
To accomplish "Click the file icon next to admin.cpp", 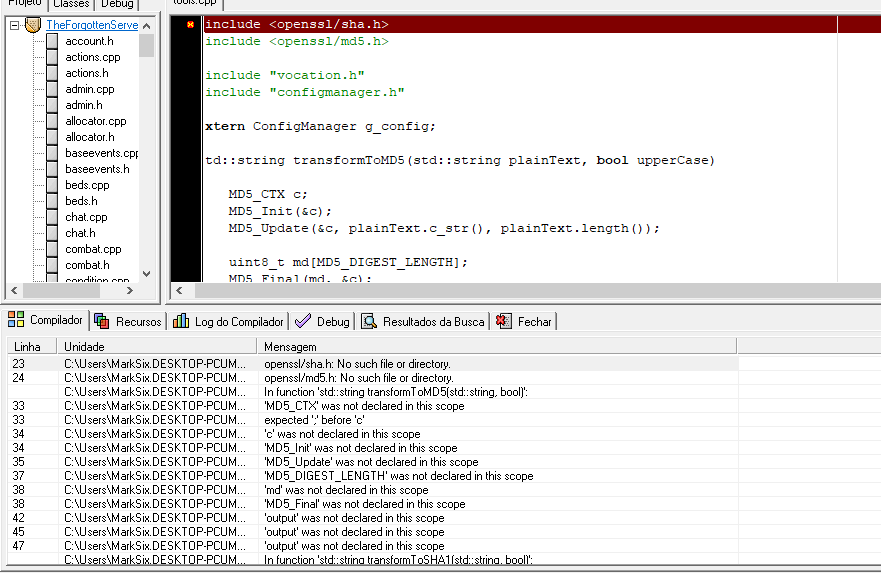I will click(52, 89).
